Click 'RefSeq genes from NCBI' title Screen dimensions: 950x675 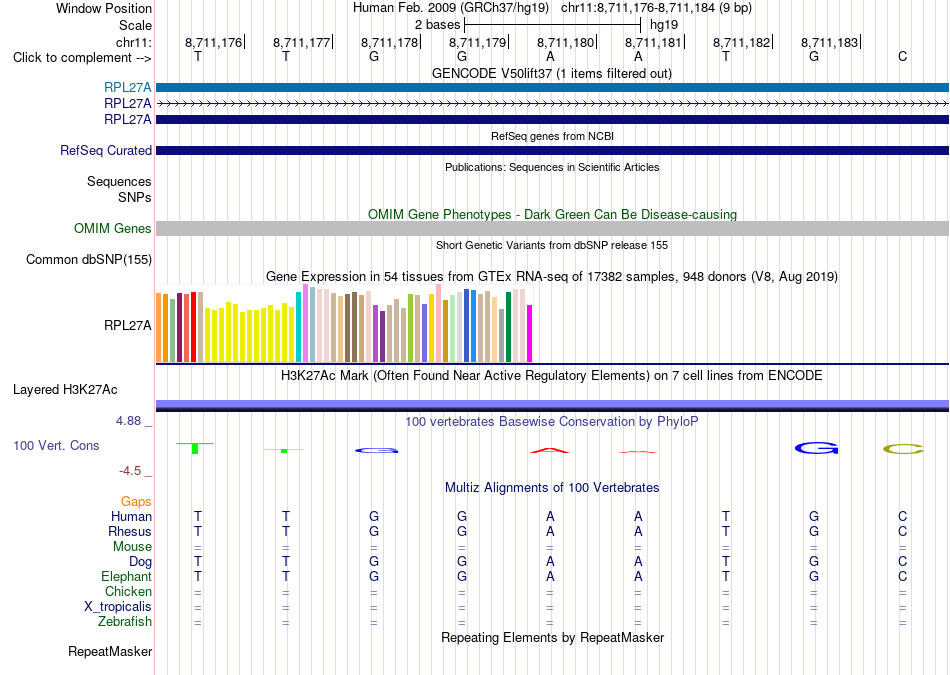pyautogui.click(x=552, y=136)
